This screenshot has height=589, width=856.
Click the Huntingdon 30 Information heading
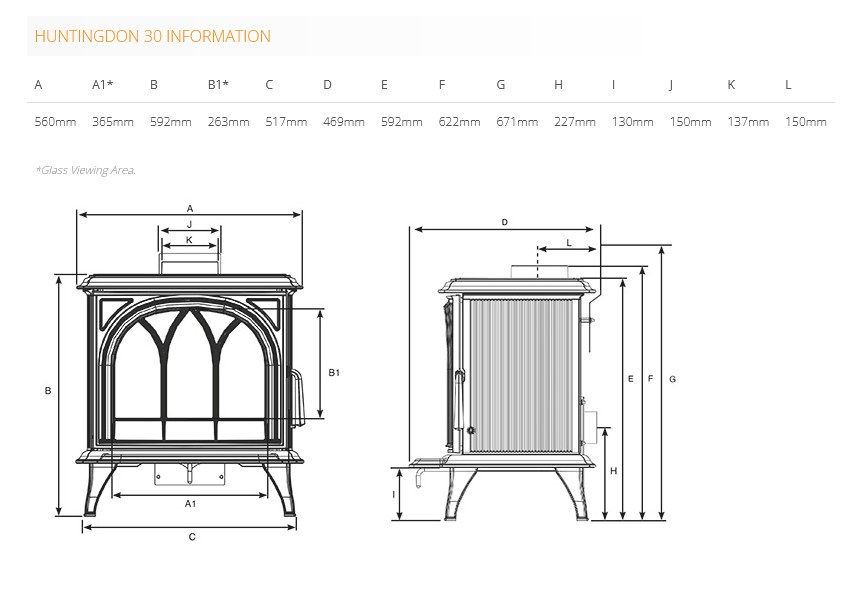[152, 36]
